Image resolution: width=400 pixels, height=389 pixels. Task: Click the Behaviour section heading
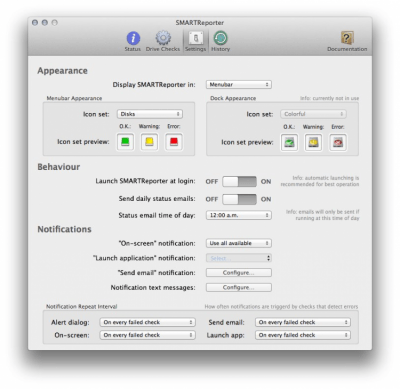click(59, 167)
